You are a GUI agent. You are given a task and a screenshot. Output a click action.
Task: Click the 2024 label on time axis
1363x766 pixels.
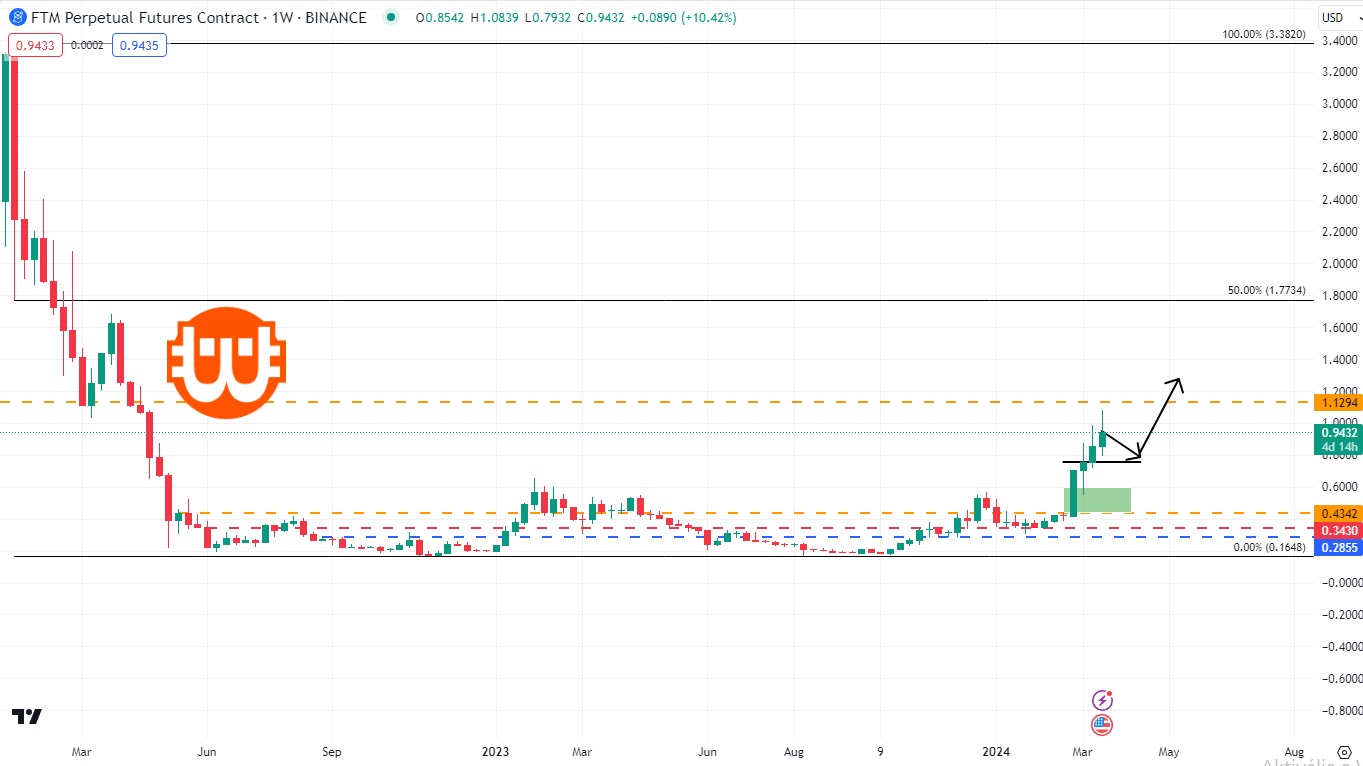click(996, 750)
